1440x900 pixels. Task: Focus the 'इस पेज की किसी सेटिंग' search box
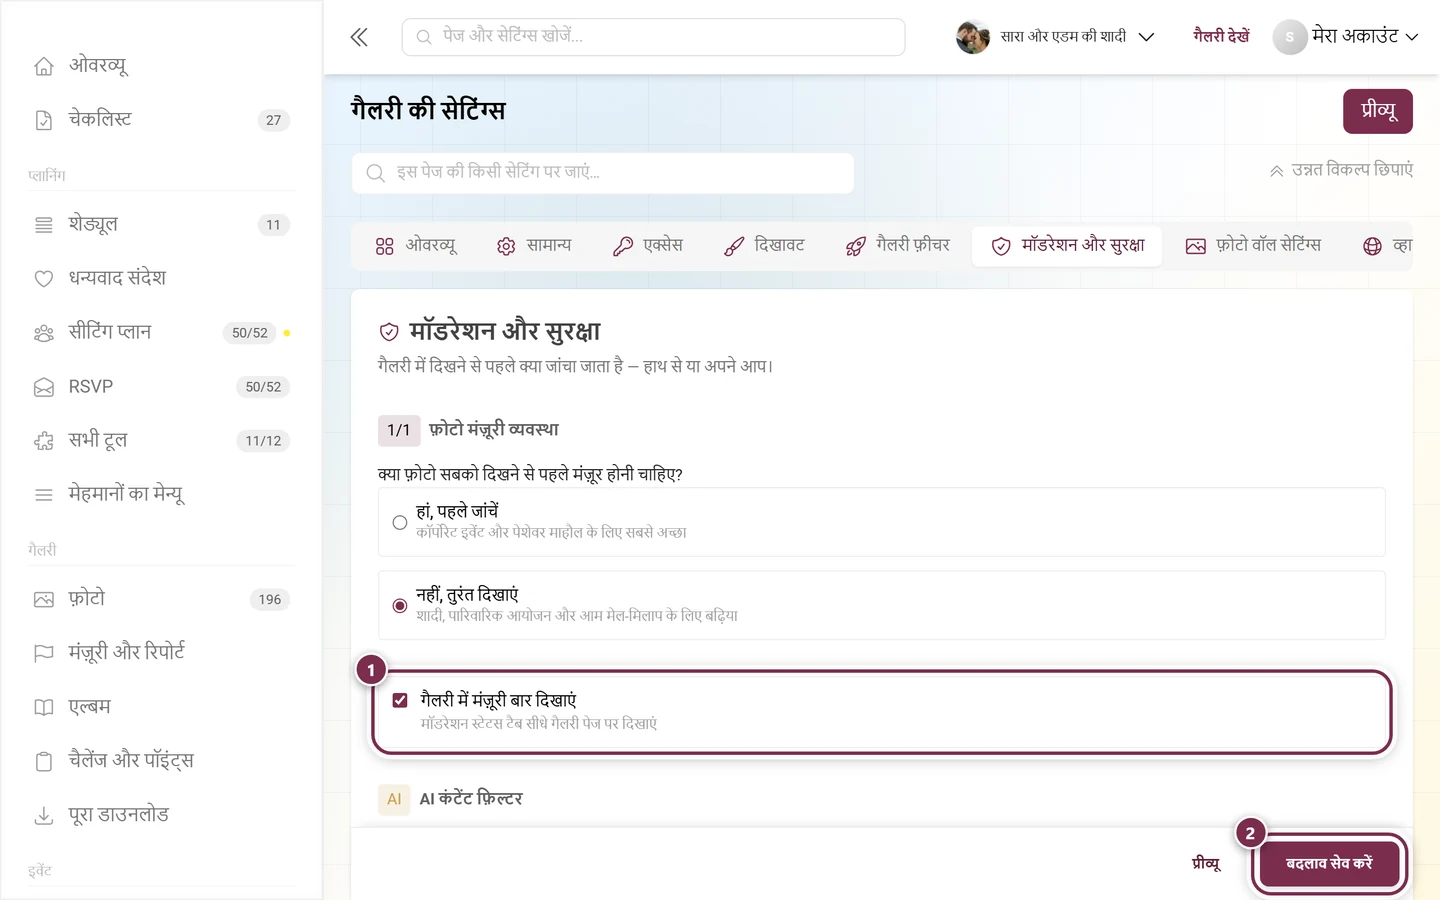[603, 173]
